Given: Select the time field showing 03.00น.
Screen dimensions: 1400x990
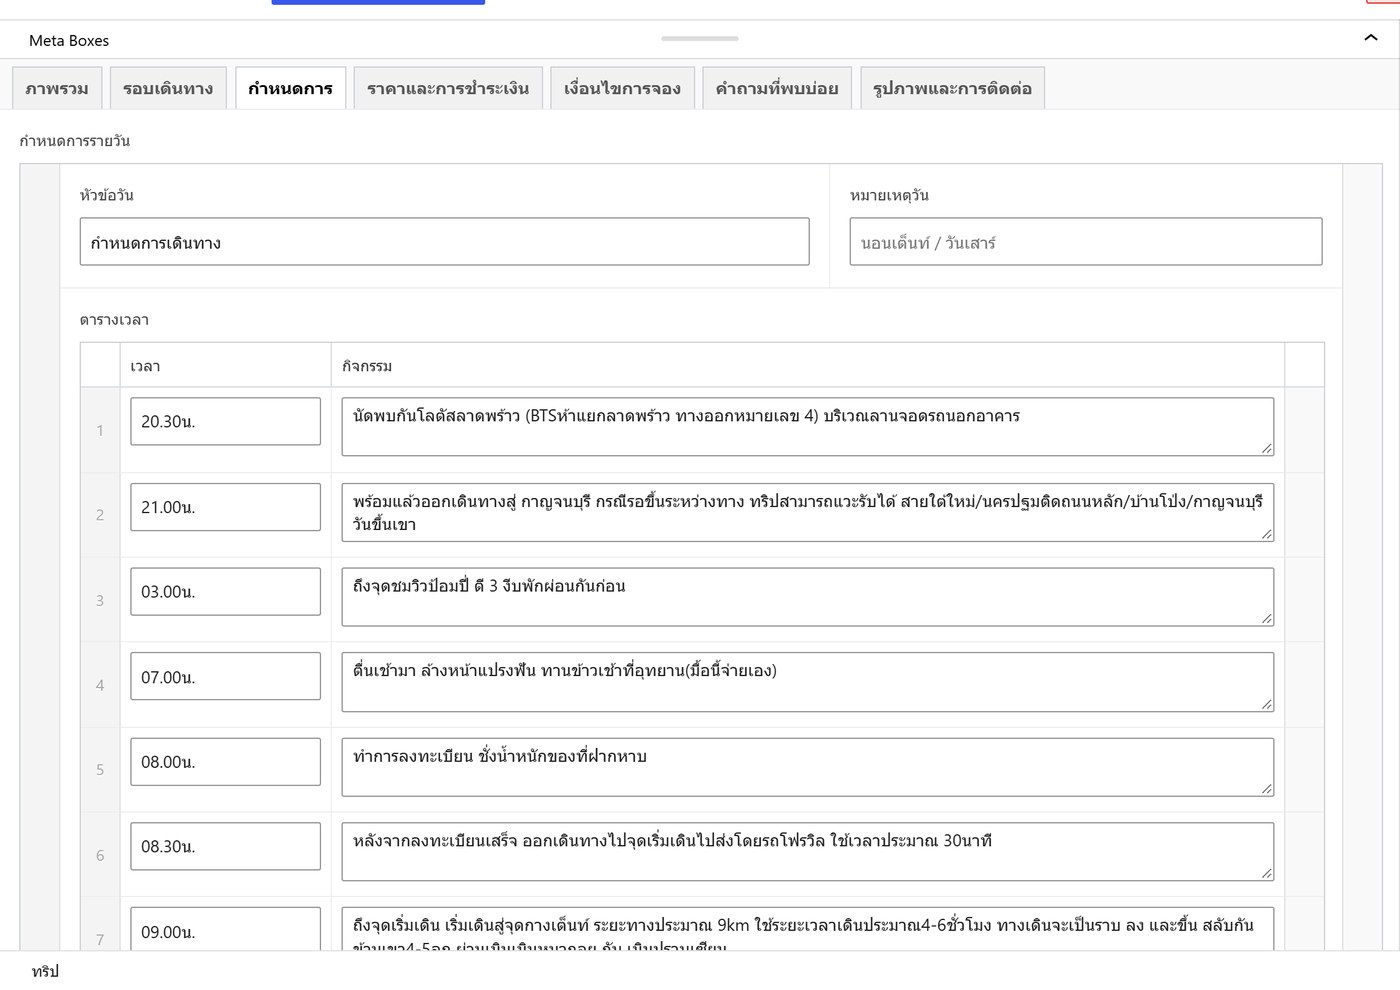Looking at the screenshot, I should pyautogui.click(x=225, y=591).
